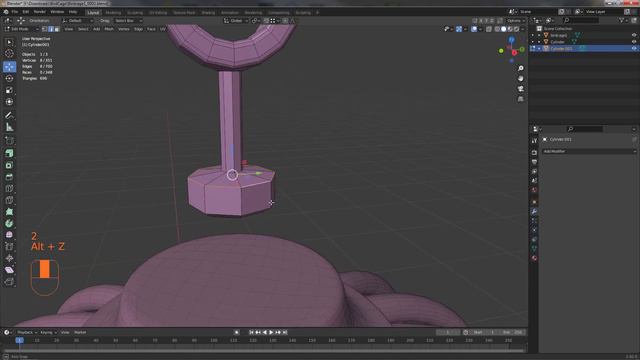640x360 pixels.
Task: Toggle viewport overlays button
Action: 474,29
